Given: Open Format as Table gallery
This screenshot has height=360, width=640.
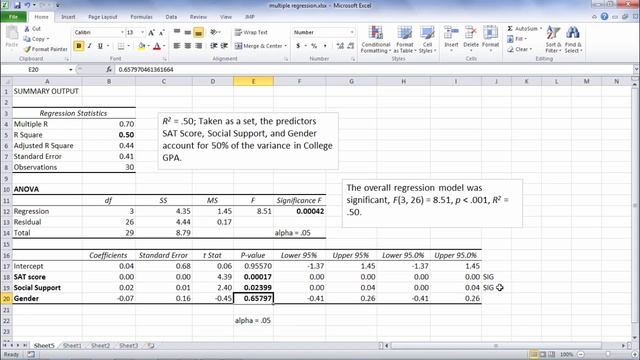Looking at the screenshot, I should pos(404,39).
